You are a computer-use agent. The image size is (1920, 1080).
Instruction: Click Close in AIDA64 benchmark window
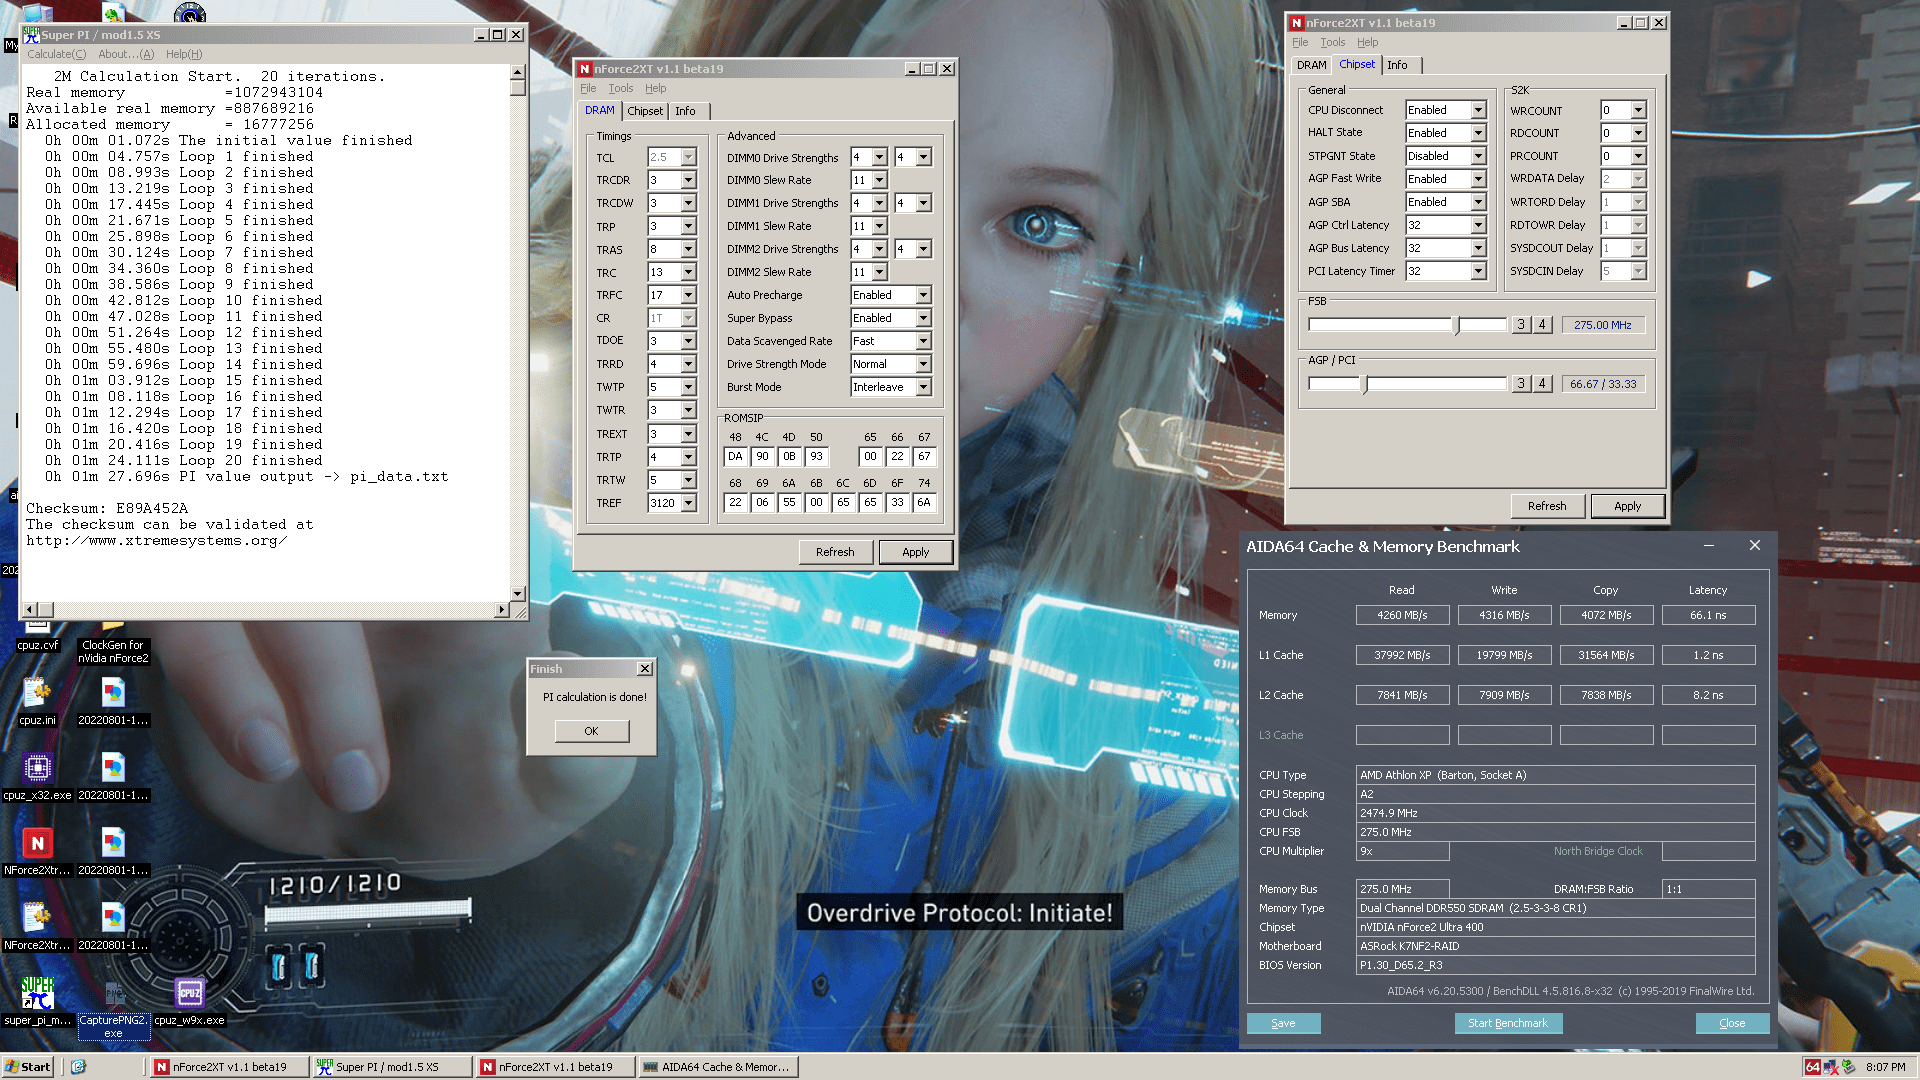1732,1023
